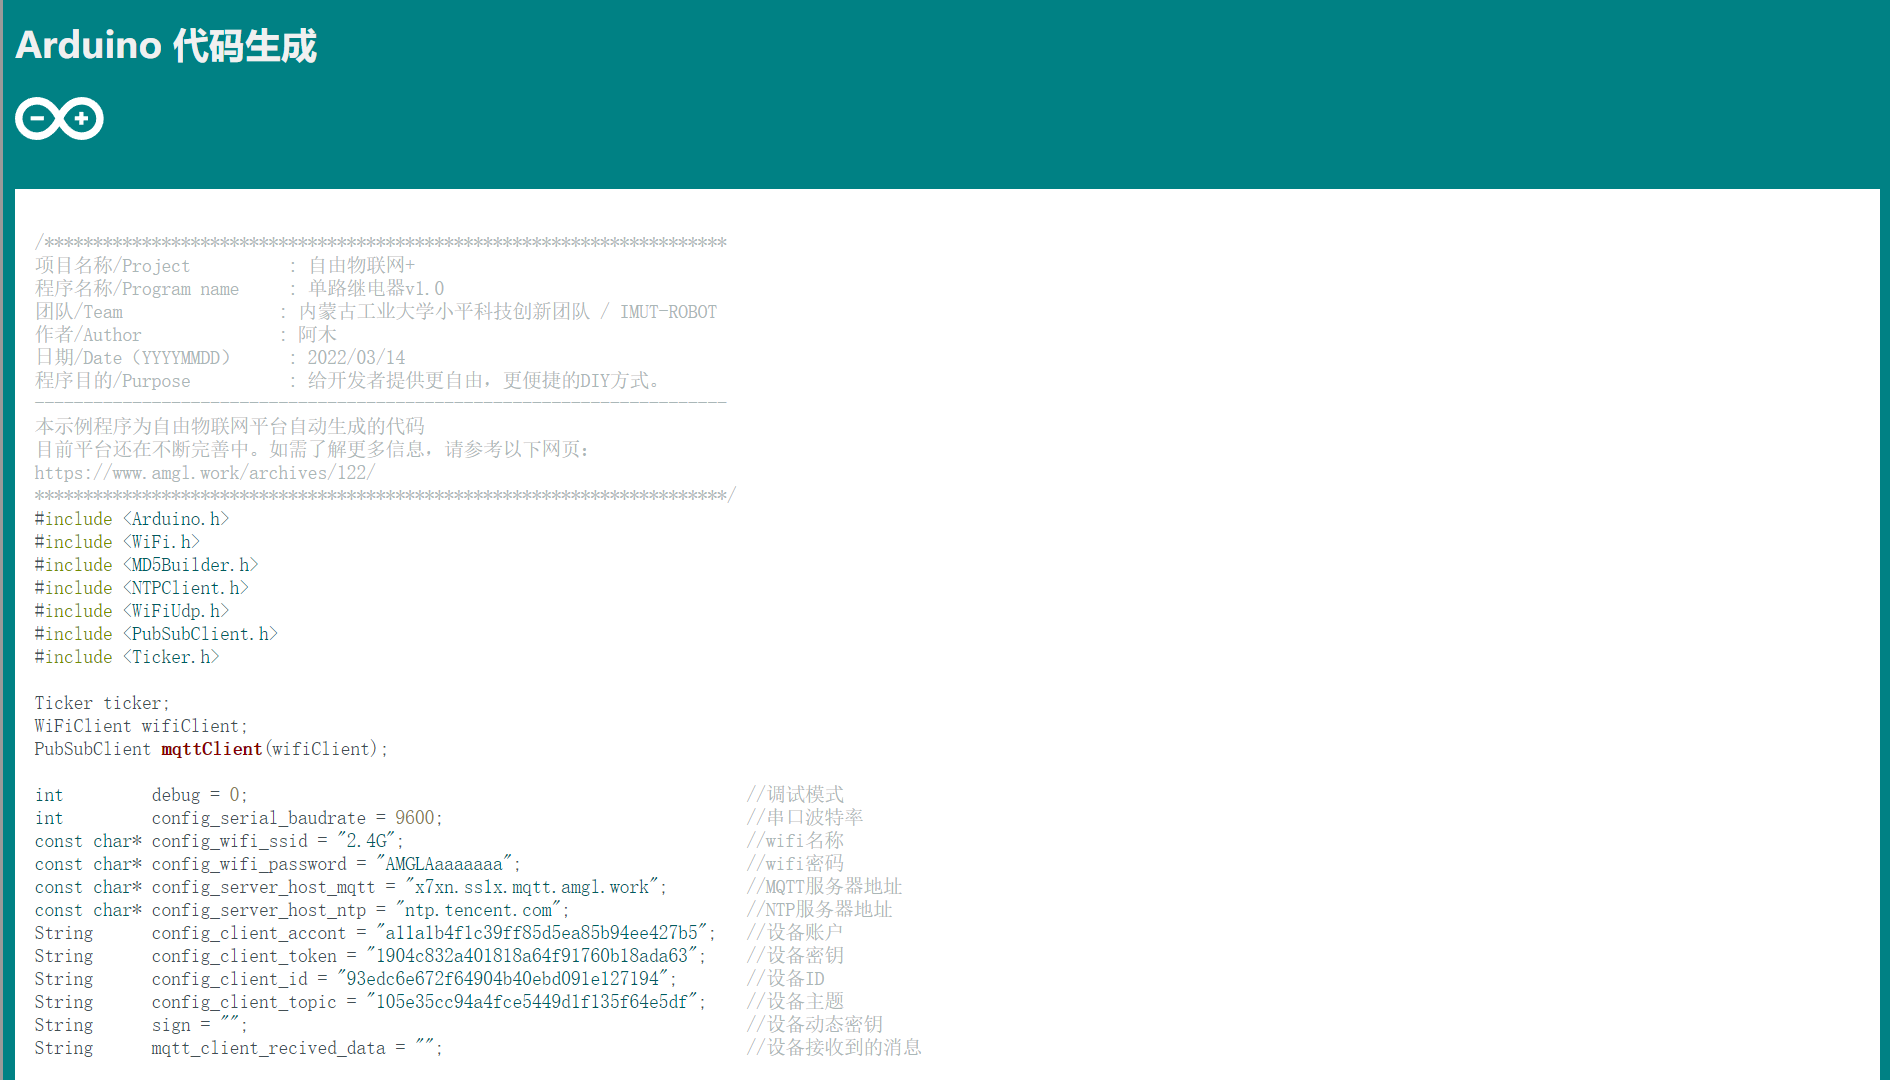
Task: Click the '//设备ID' comment
Action: click(x=785, y=979)
